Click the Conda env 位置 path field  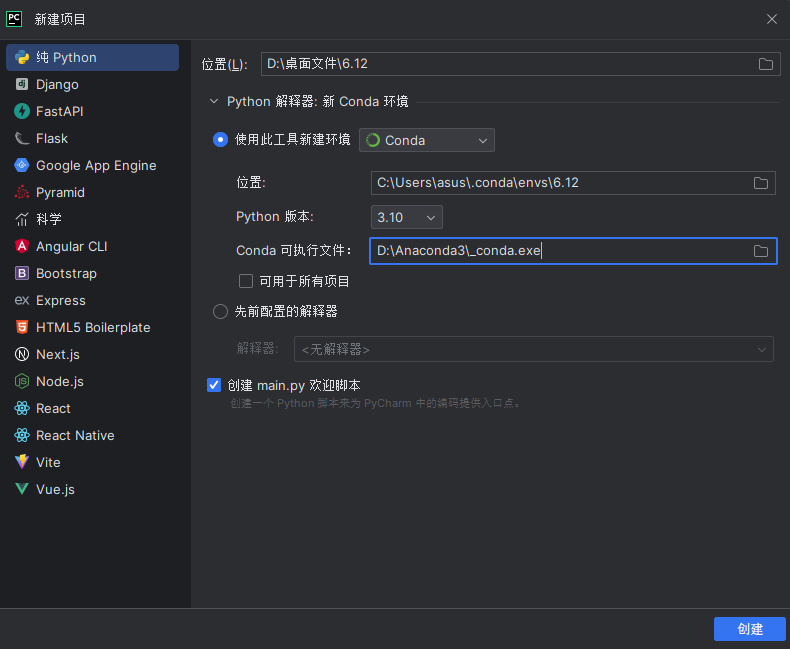click(x=573, y=183)
